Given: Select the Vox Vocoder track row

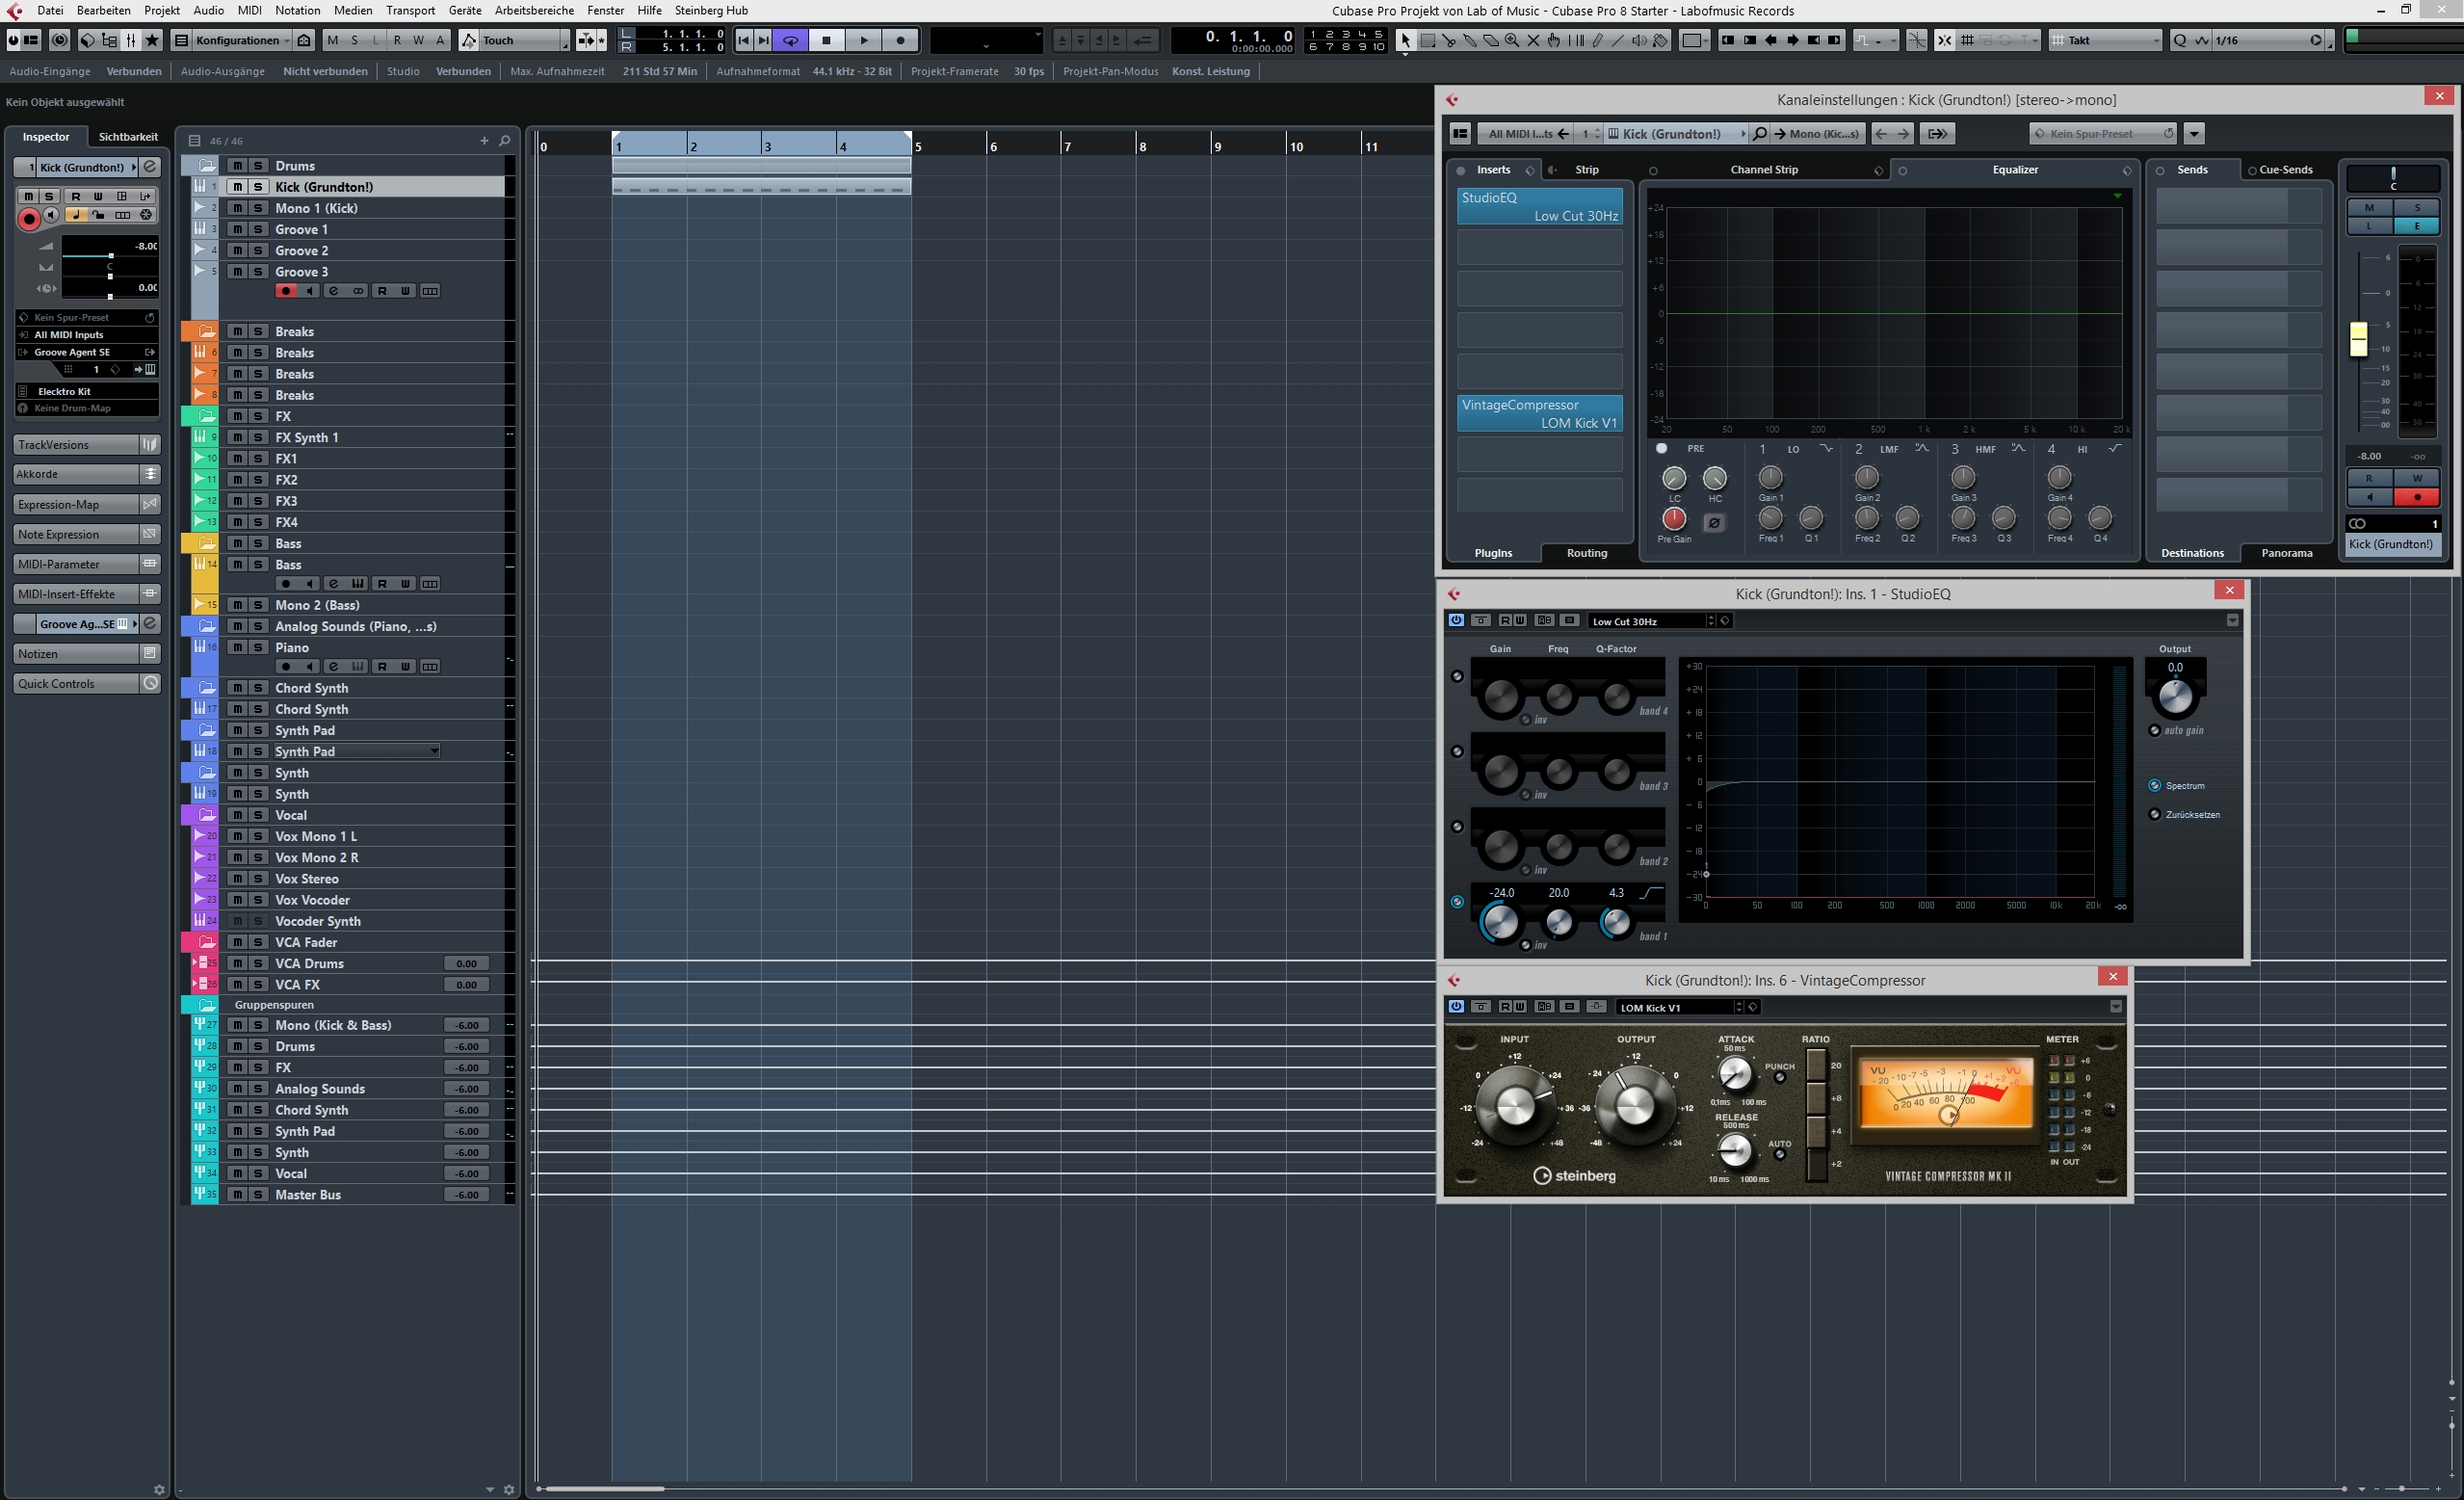Looking at the screenshot, I should [349, 900].
